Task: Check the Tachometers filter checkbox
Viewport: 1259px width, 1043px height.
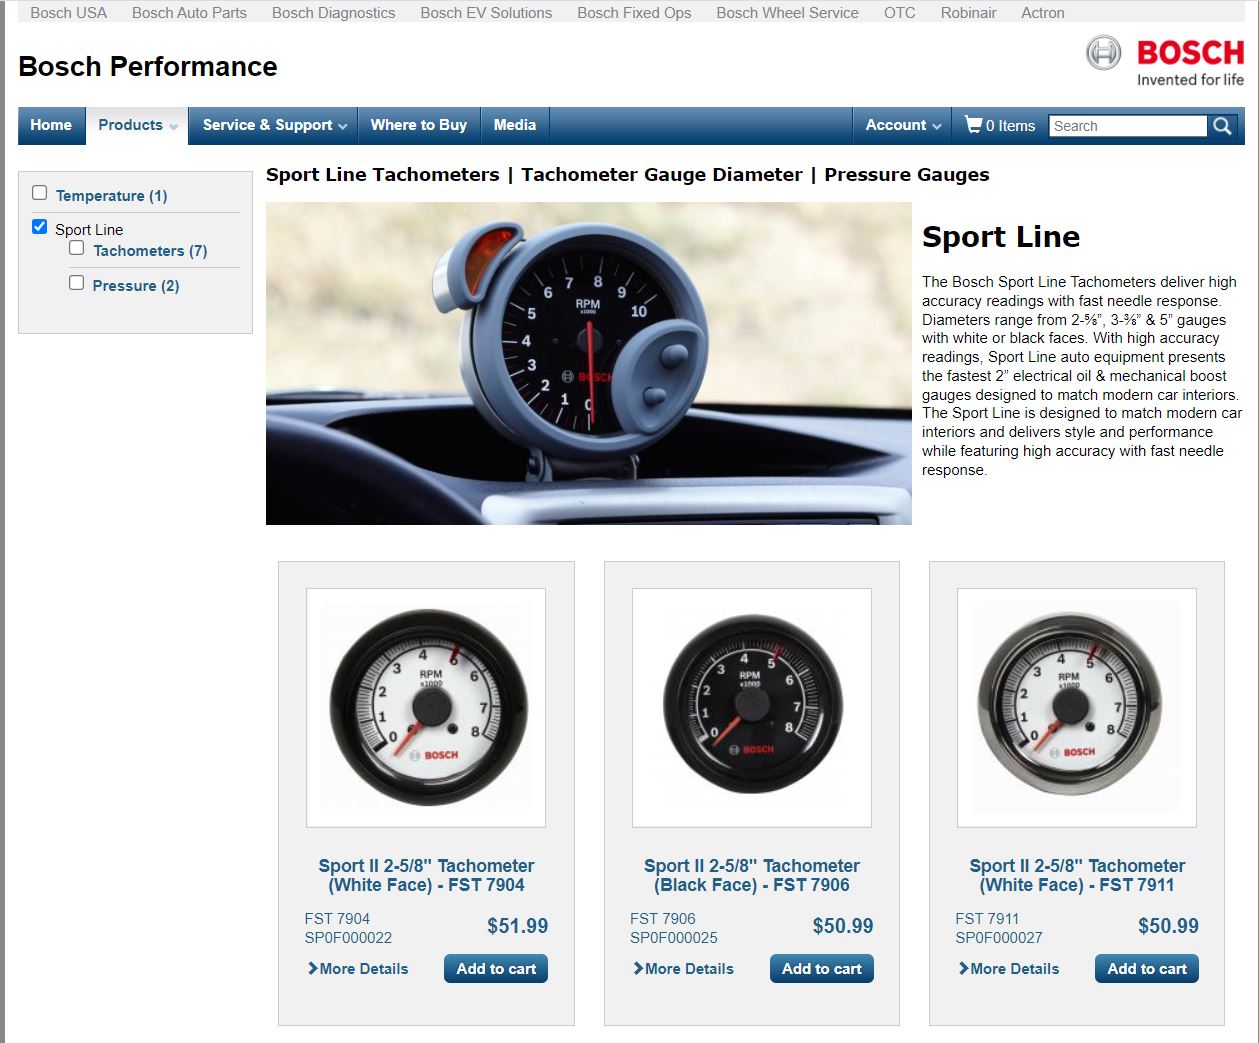Action: pyautogui.click(x=77, y=248)
